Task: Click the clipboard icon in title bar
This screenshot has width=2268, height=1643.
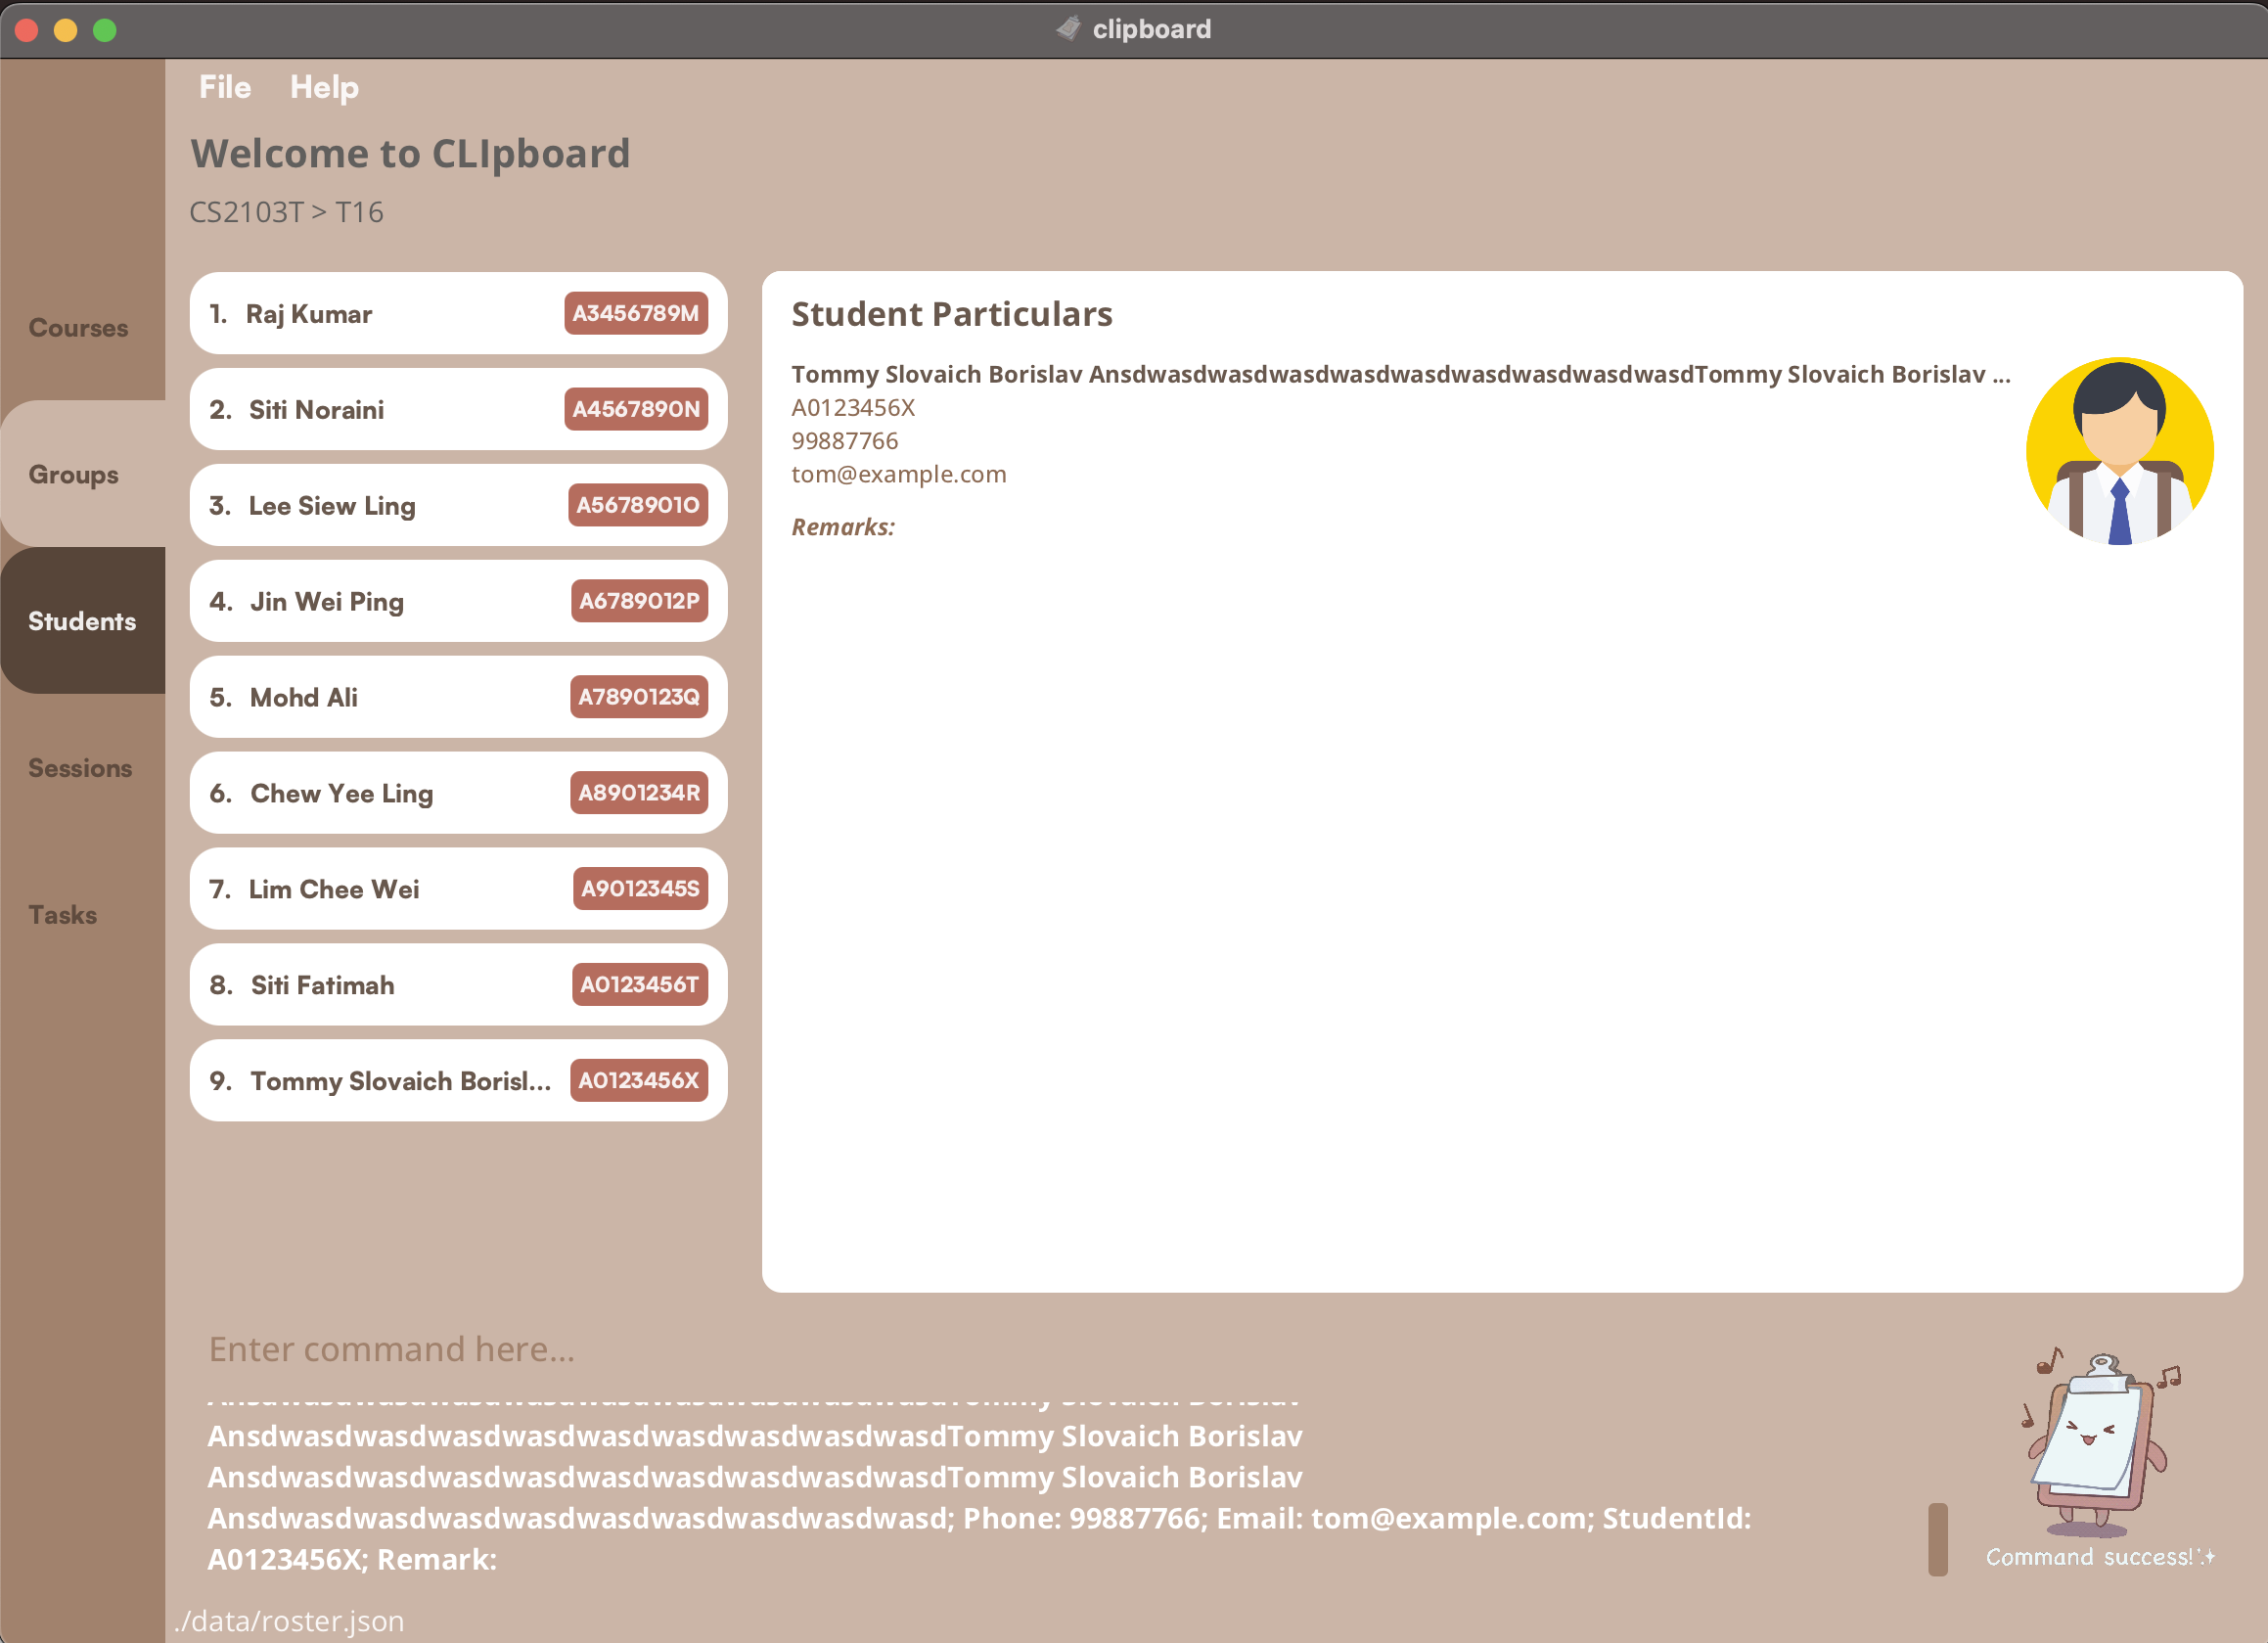Action: pyautogui.click(x=1069, y=28)
